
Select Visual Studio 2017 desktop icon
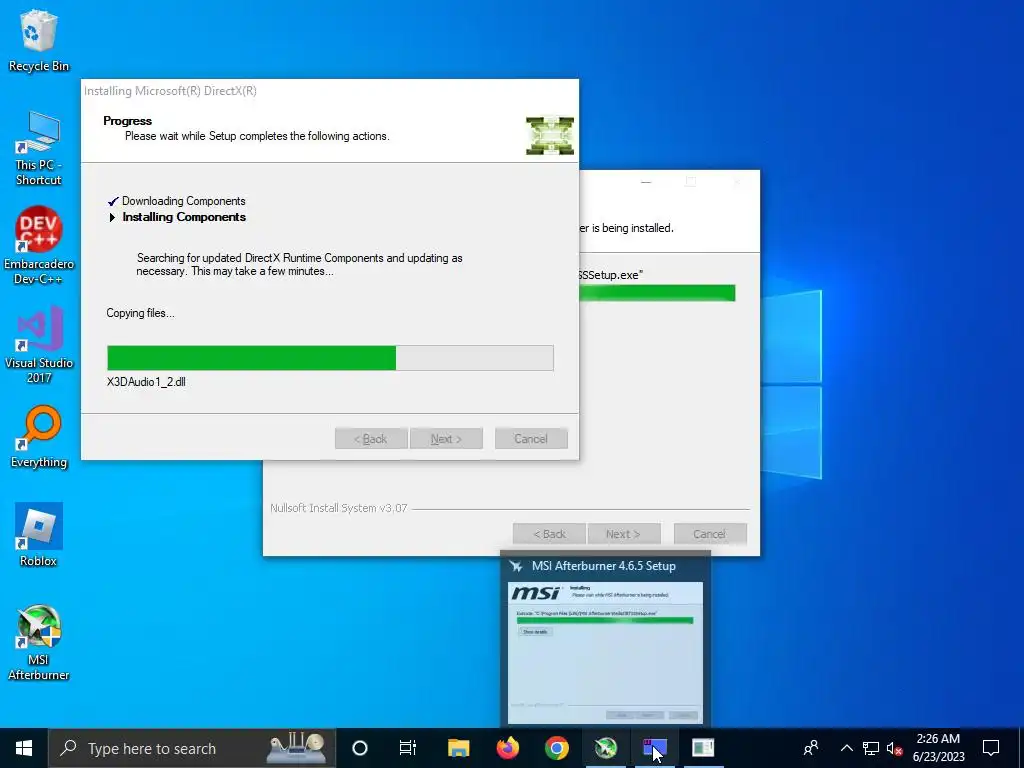click(x=39, y=345)
